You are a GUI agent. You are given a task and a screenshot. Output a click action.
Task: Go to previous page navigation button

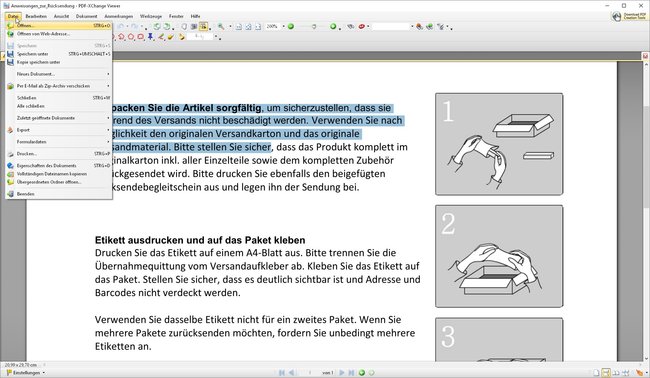pos(291,373)
